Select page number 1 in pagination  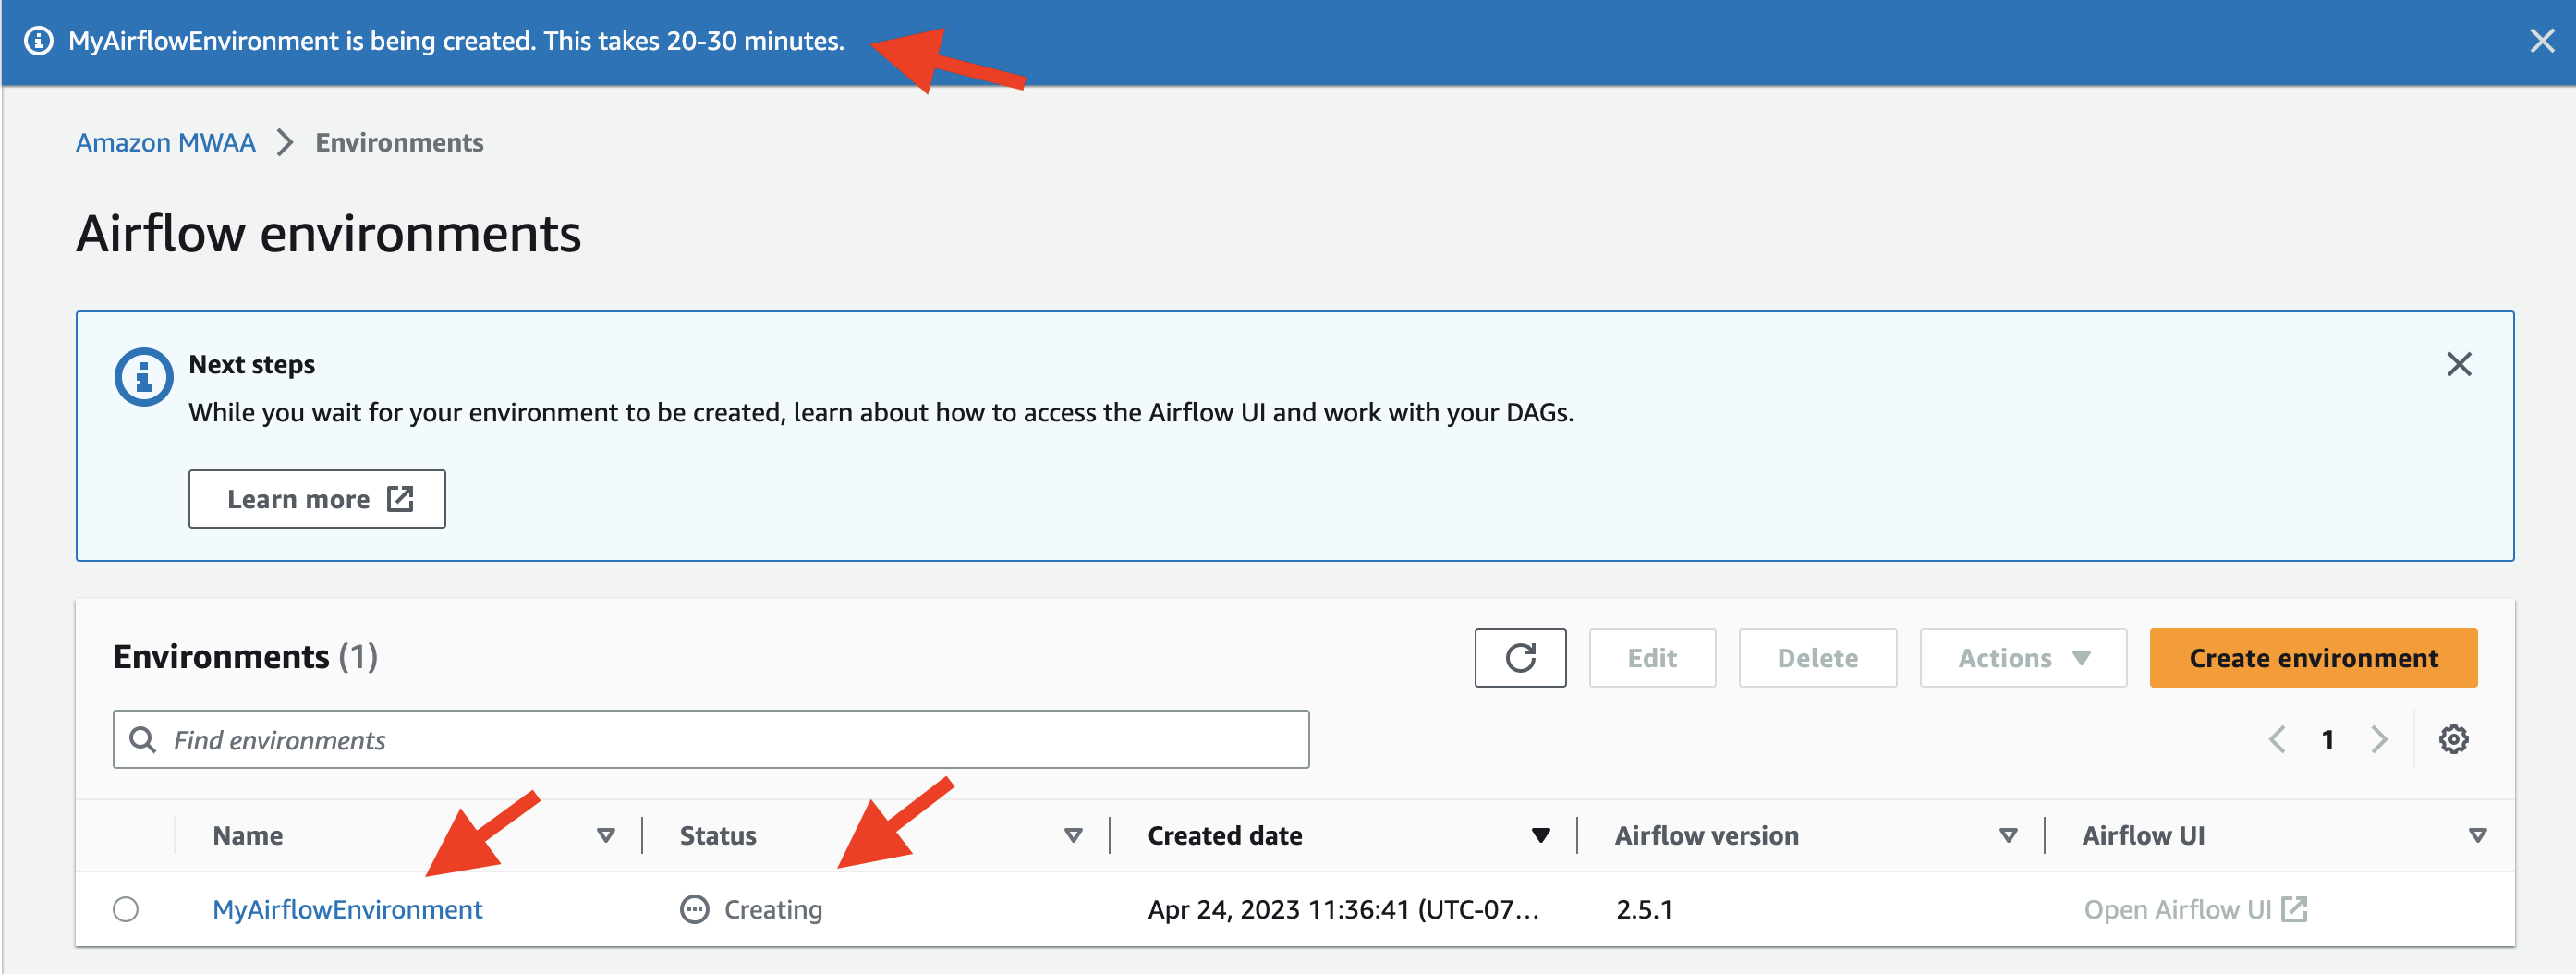click(2328, 740)
